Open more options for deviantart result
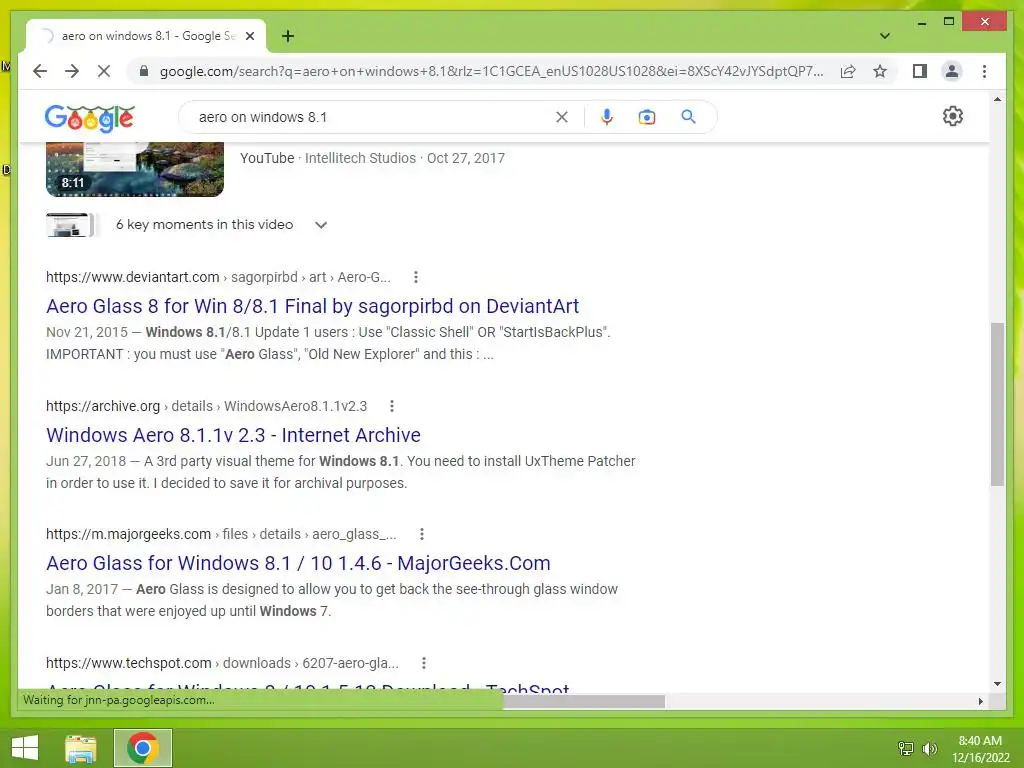Image resolution: width=1024 pixels, height=768 pixels. tap(415, 277)
